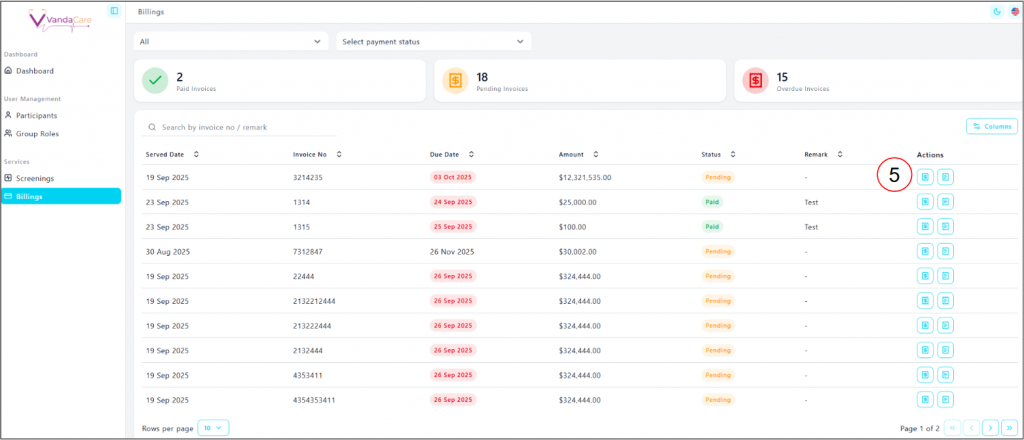Toggle dark mode with the moon icon
This screenshot has height=440, width=1024.
(x=996, y=12)
